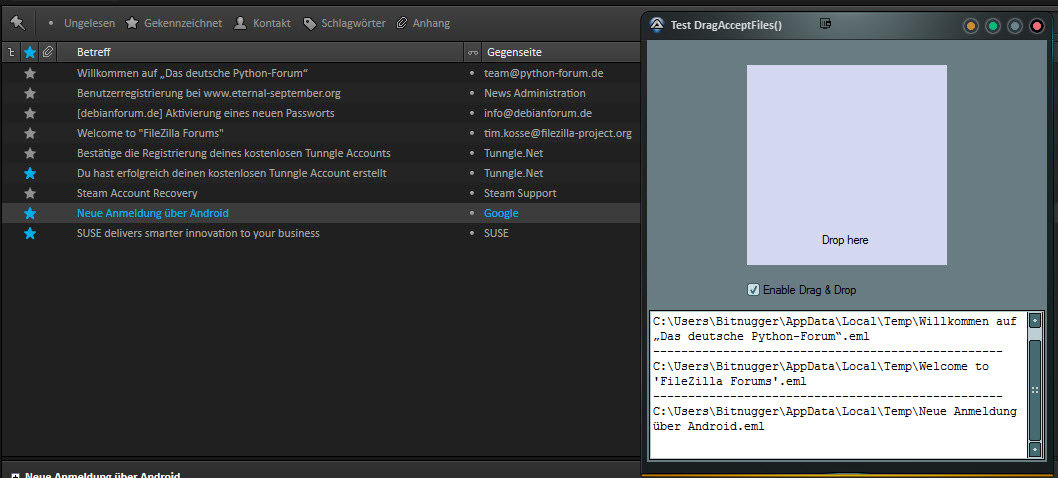The image size is (1058, 478).
Task: Filter messages by Anhang attachment
Action: pyautogui.click(x=423, y=23)
